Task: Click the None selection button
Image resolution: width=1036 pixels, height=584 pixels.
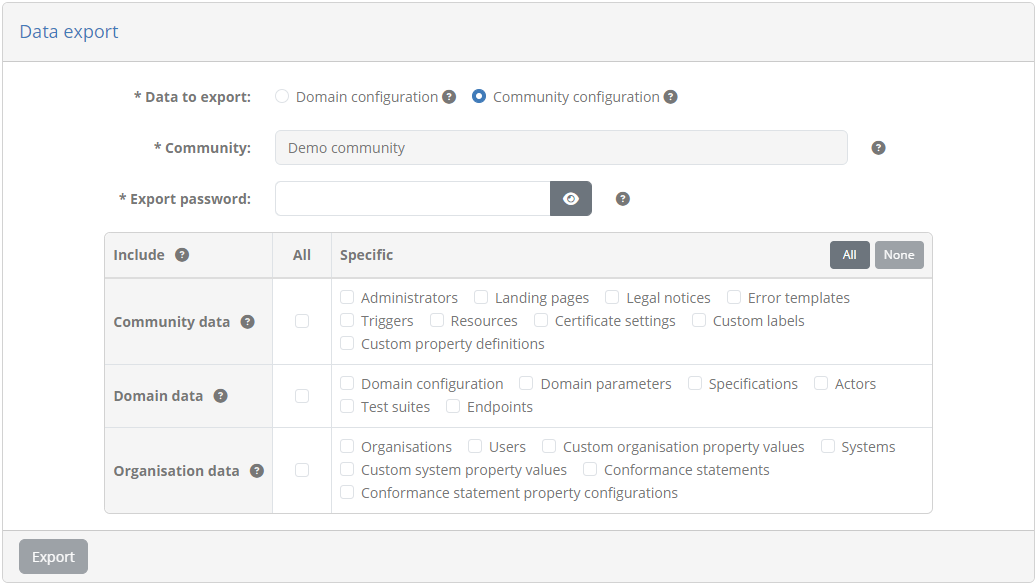Action: [x=899, y=255]
